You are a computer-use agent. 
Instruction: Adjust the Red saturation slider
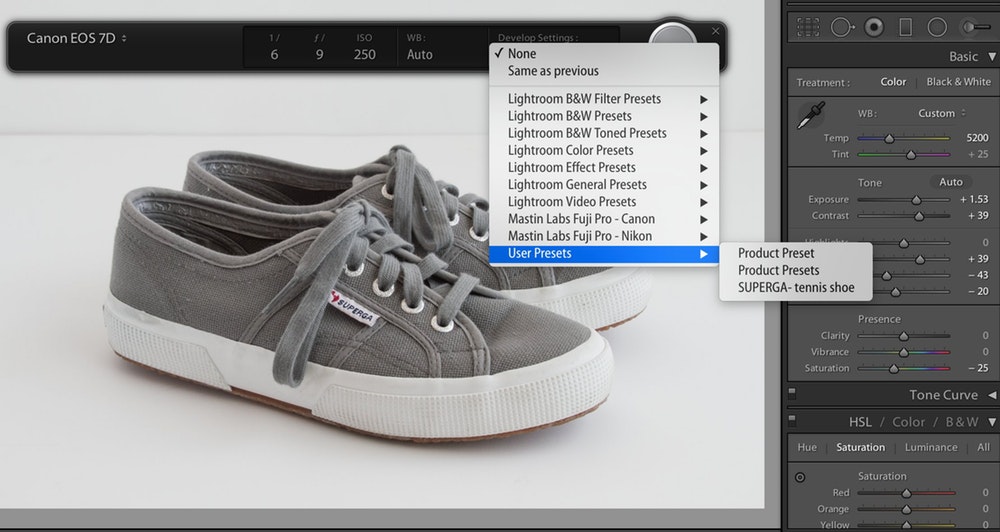(906, 493)
